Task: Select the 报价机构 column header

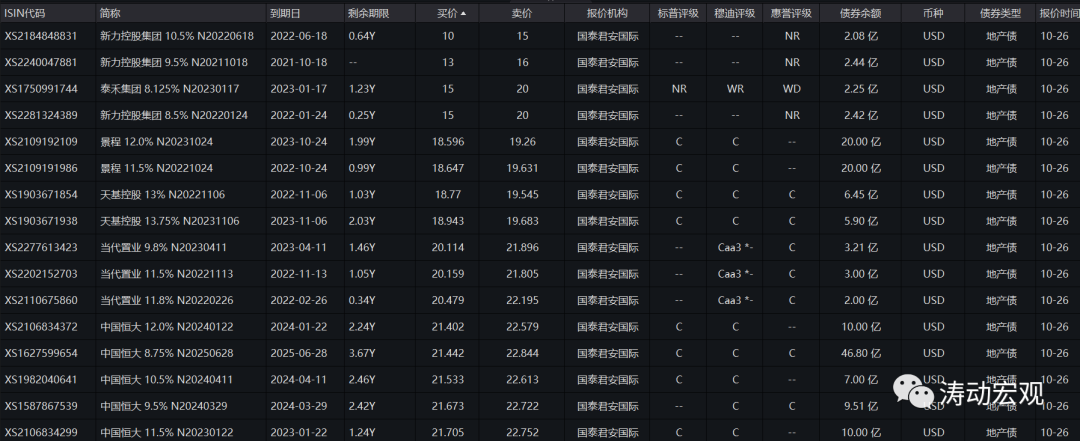Action: coord(609,14)
